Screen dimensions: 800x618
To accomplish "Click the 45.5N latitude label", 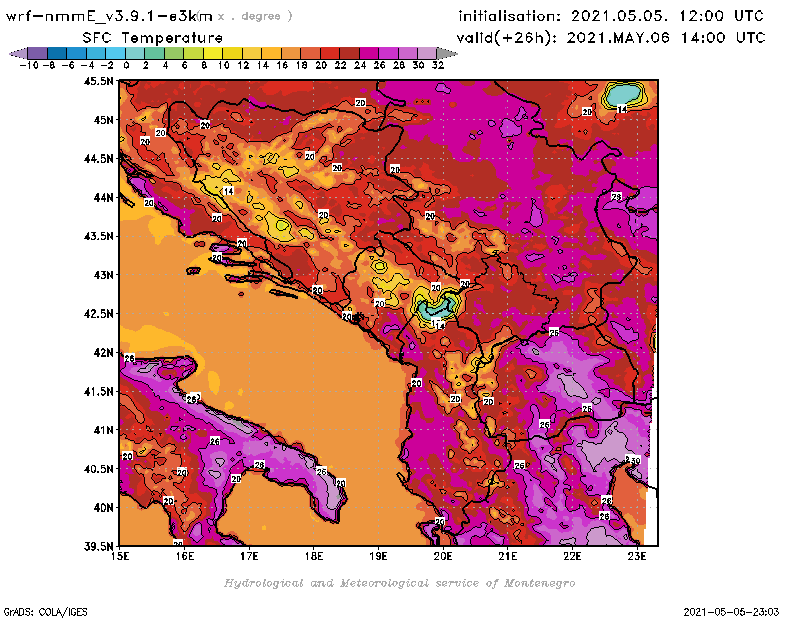I will [98, 81].
